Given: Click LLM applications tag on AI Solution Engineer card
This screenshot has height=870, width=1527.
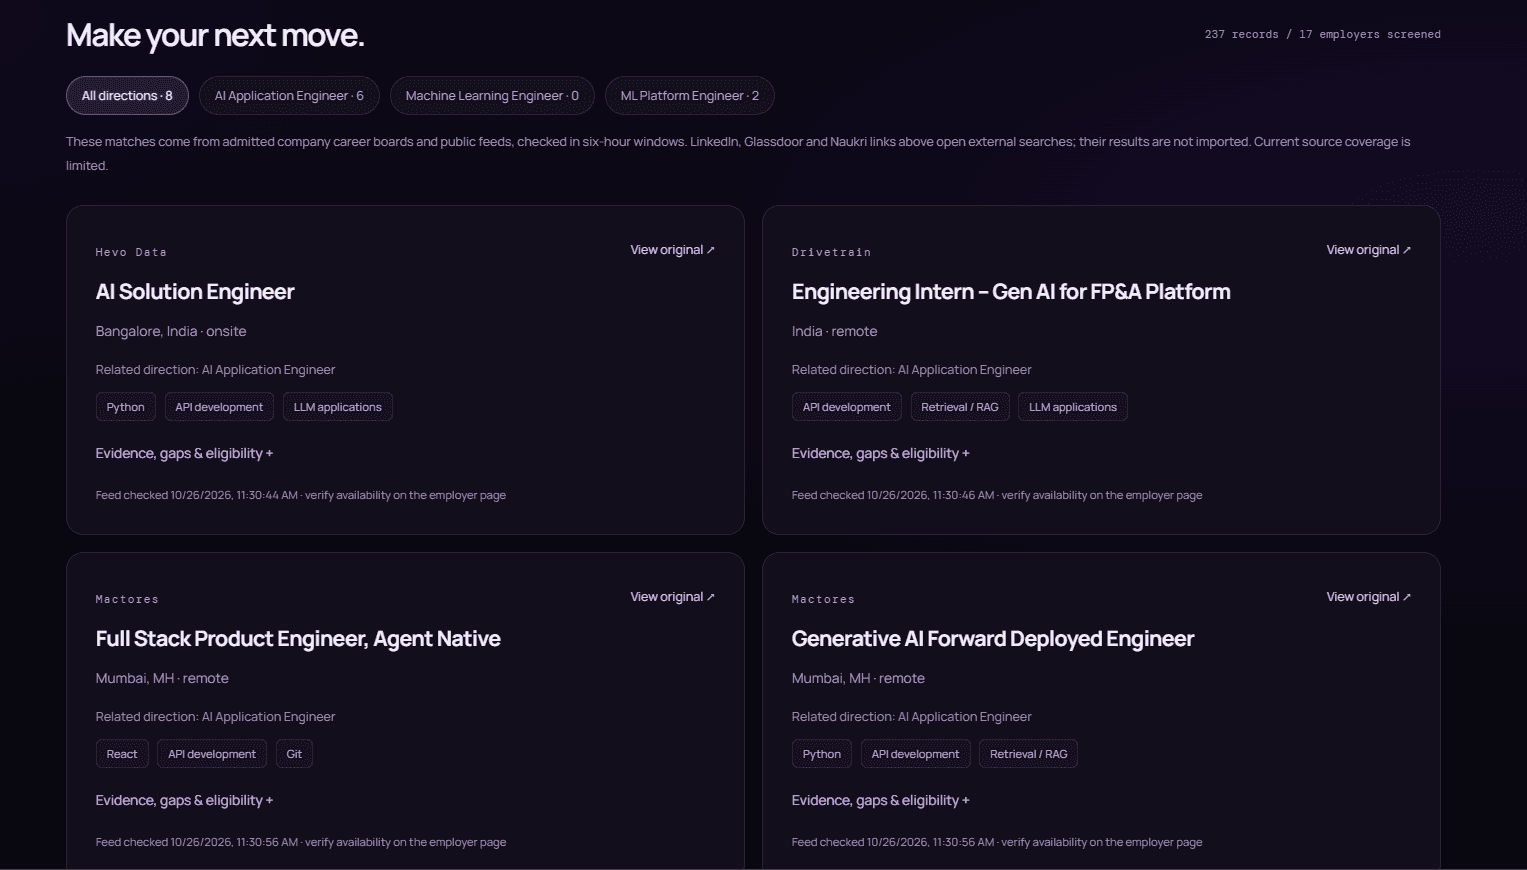Looking at the screenshot, I should (338, 407).
